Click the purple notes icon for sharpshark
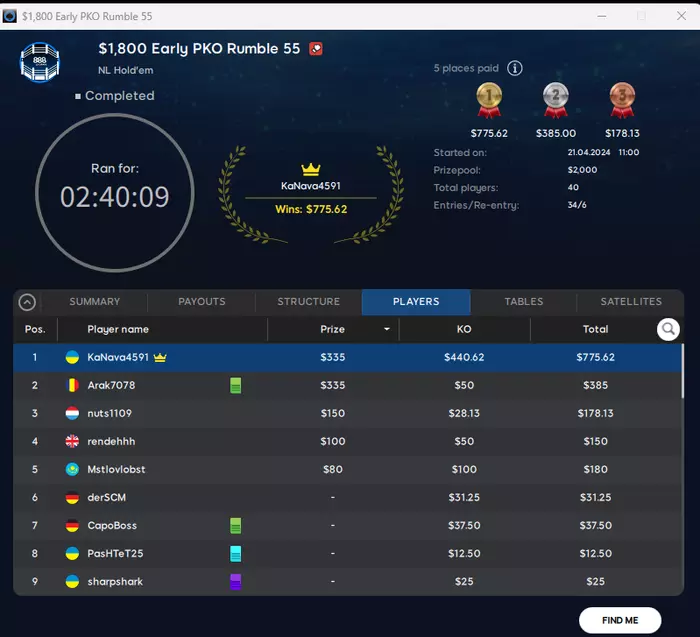Screen dimensions: 700x637 pos(236,582)
